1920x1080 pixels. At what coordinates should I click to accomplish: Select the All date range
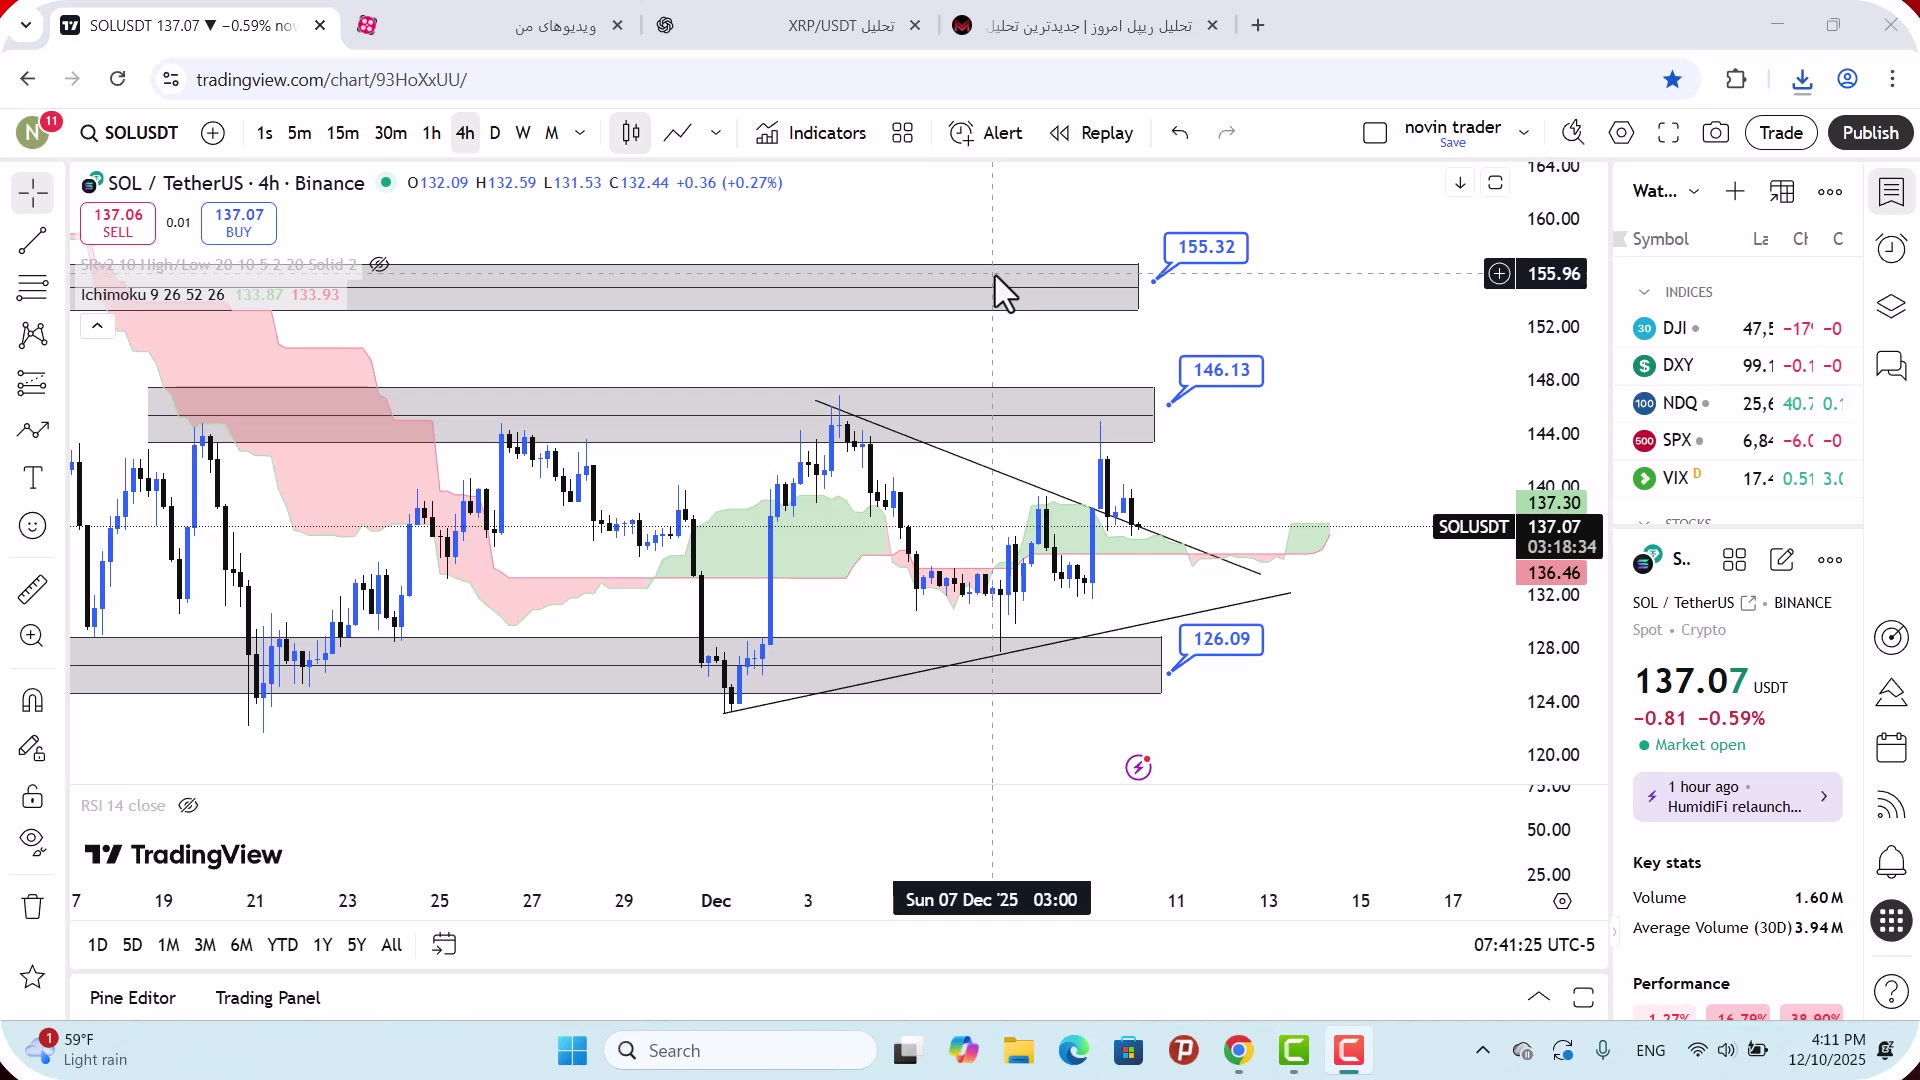pos(392,945)
